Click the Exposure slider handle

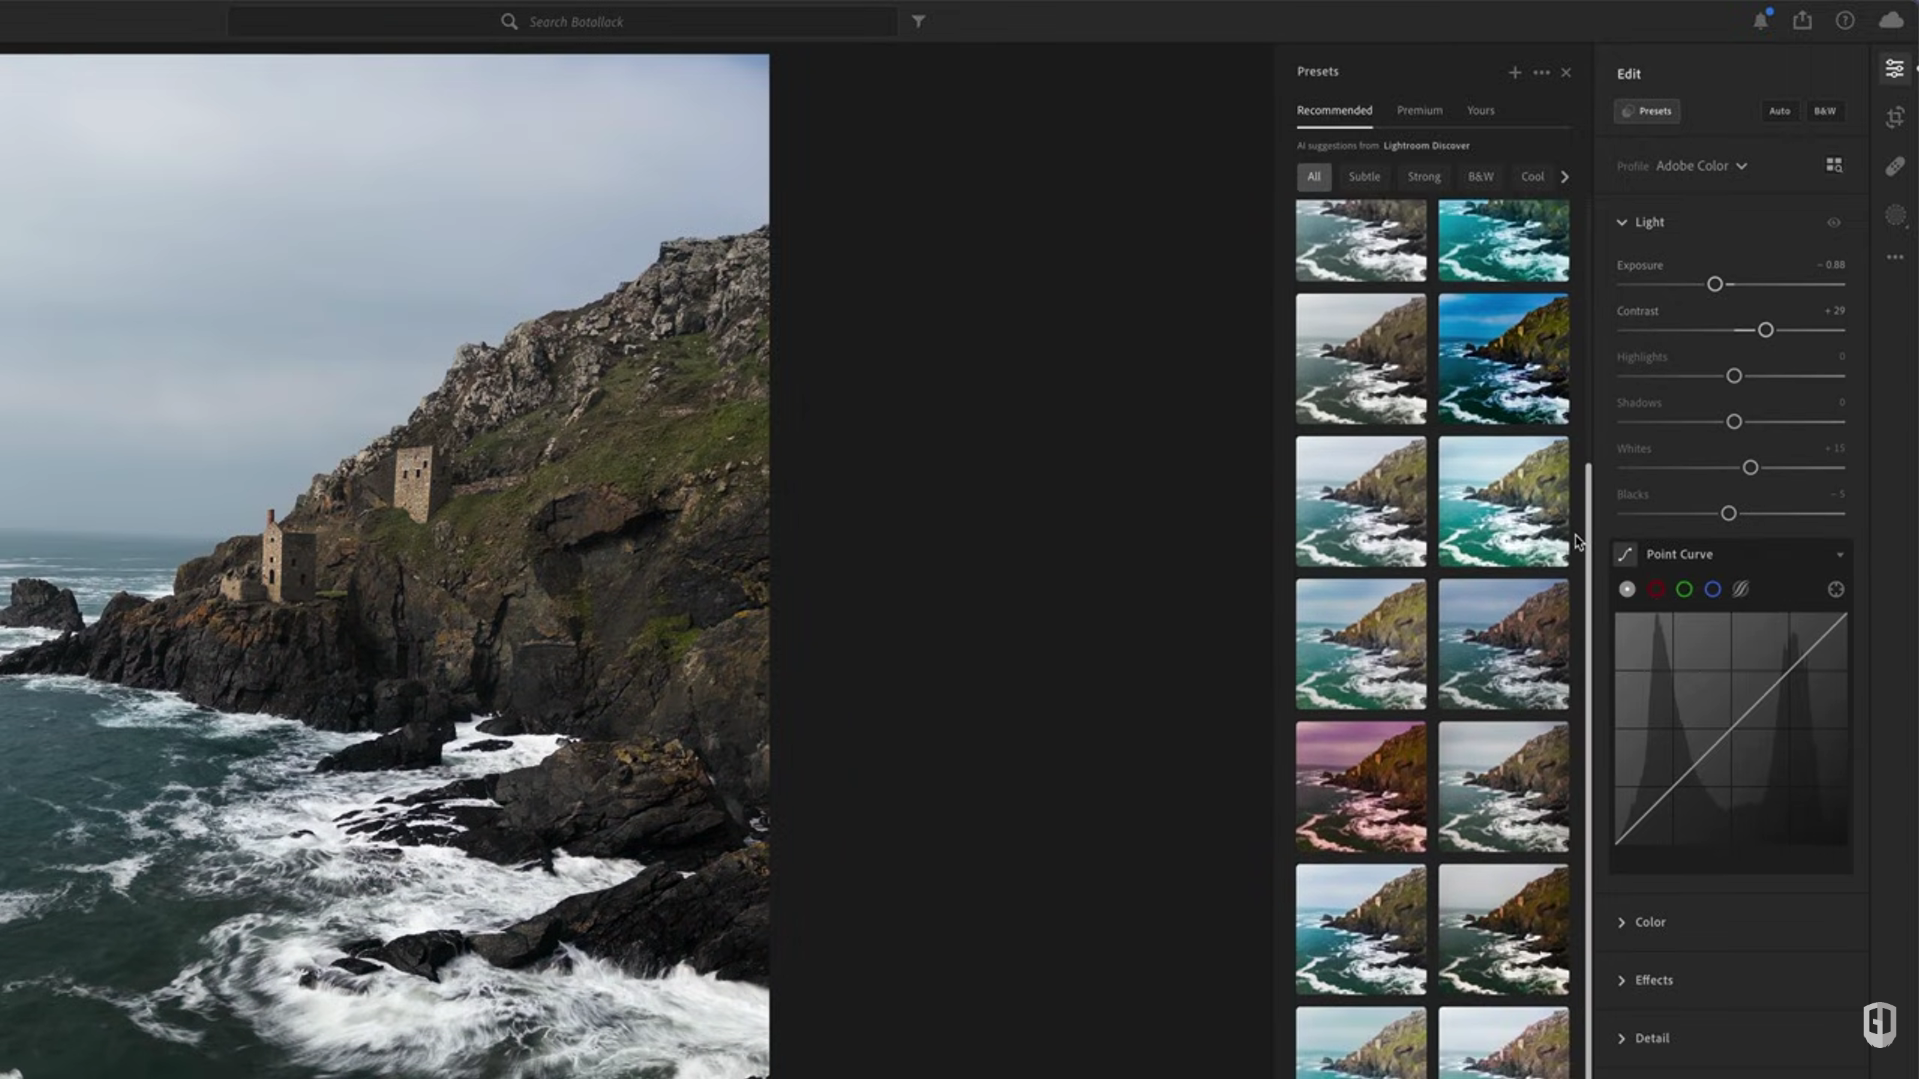(1714, 284)
